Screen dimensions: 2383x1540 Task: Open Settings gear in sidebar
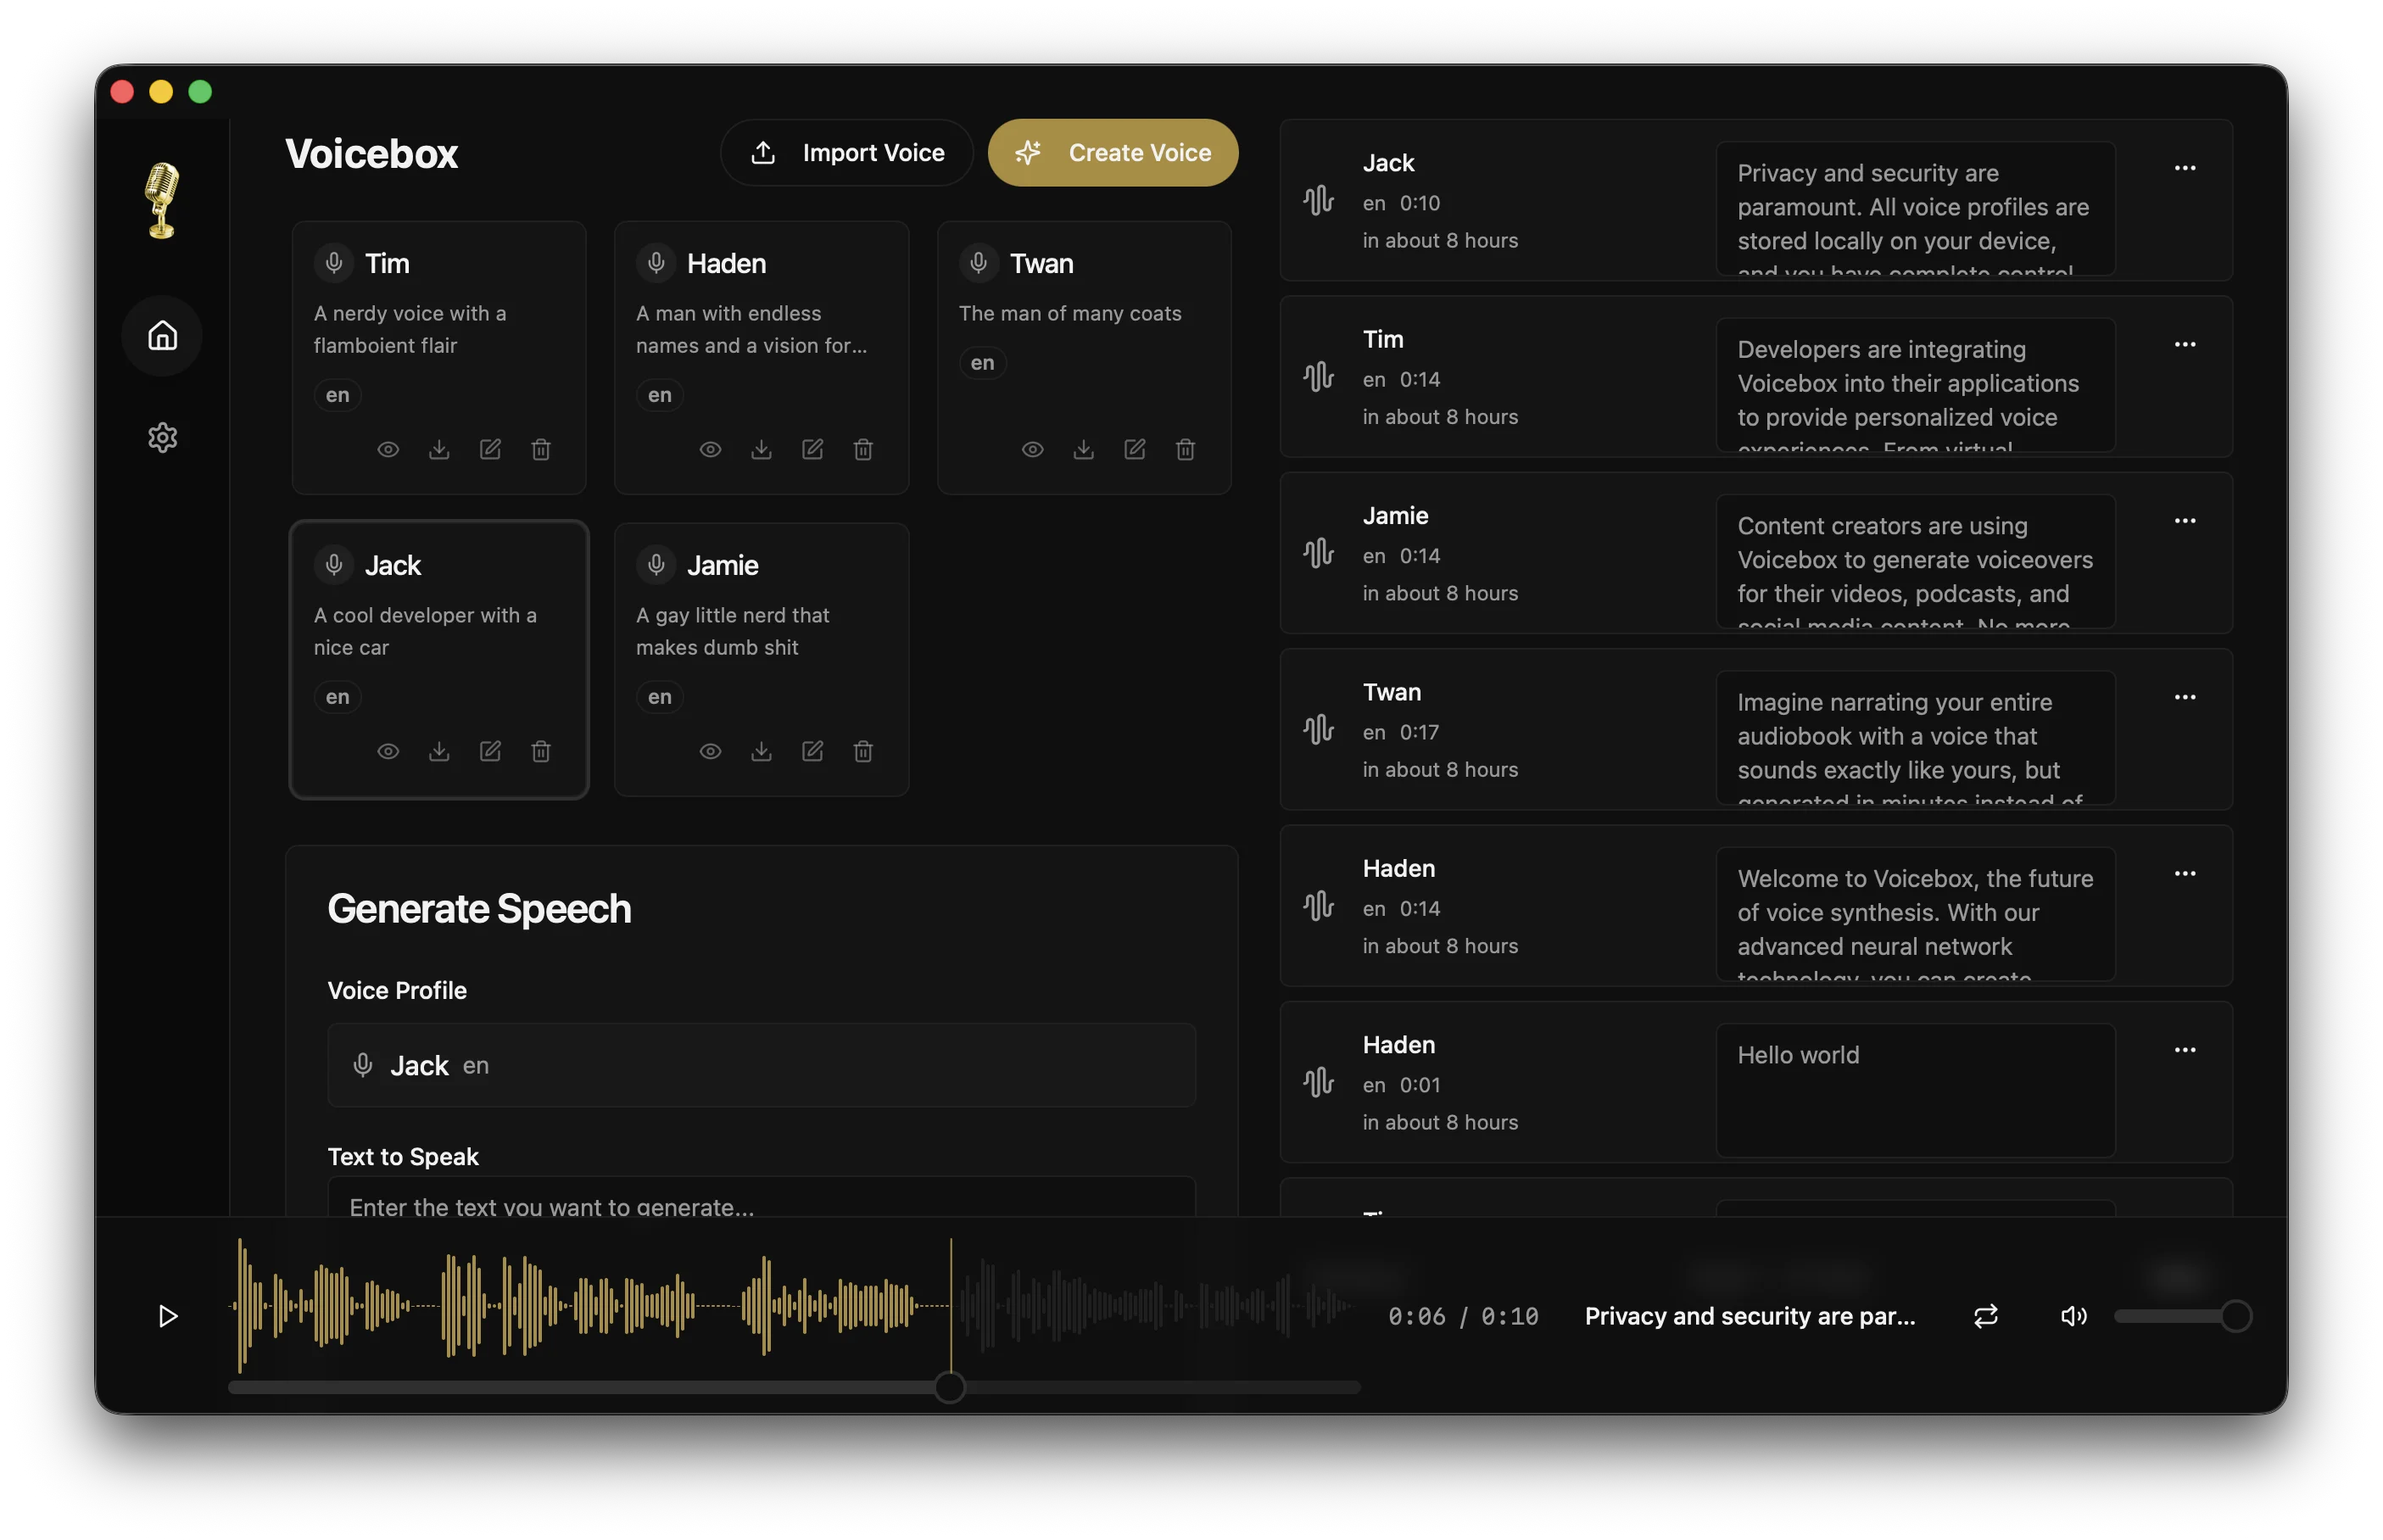pyautogui.click(x=162, y=437)
